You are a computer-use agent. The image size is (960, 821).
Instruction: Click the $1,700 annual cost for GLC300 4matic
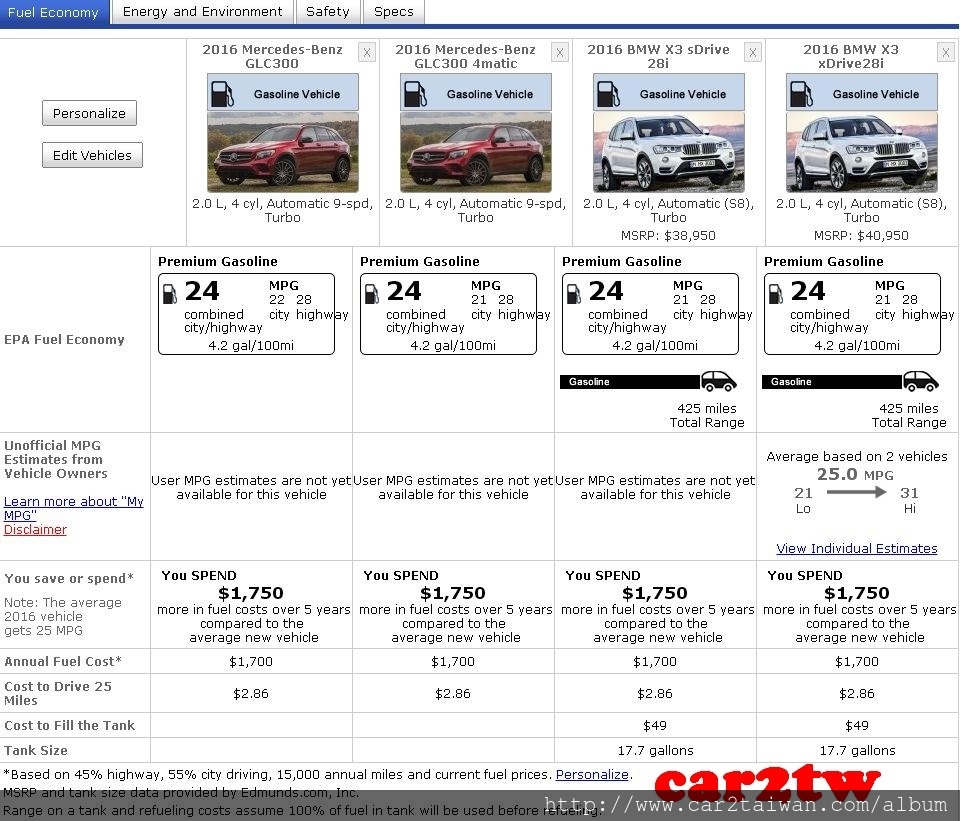point(452,662)
